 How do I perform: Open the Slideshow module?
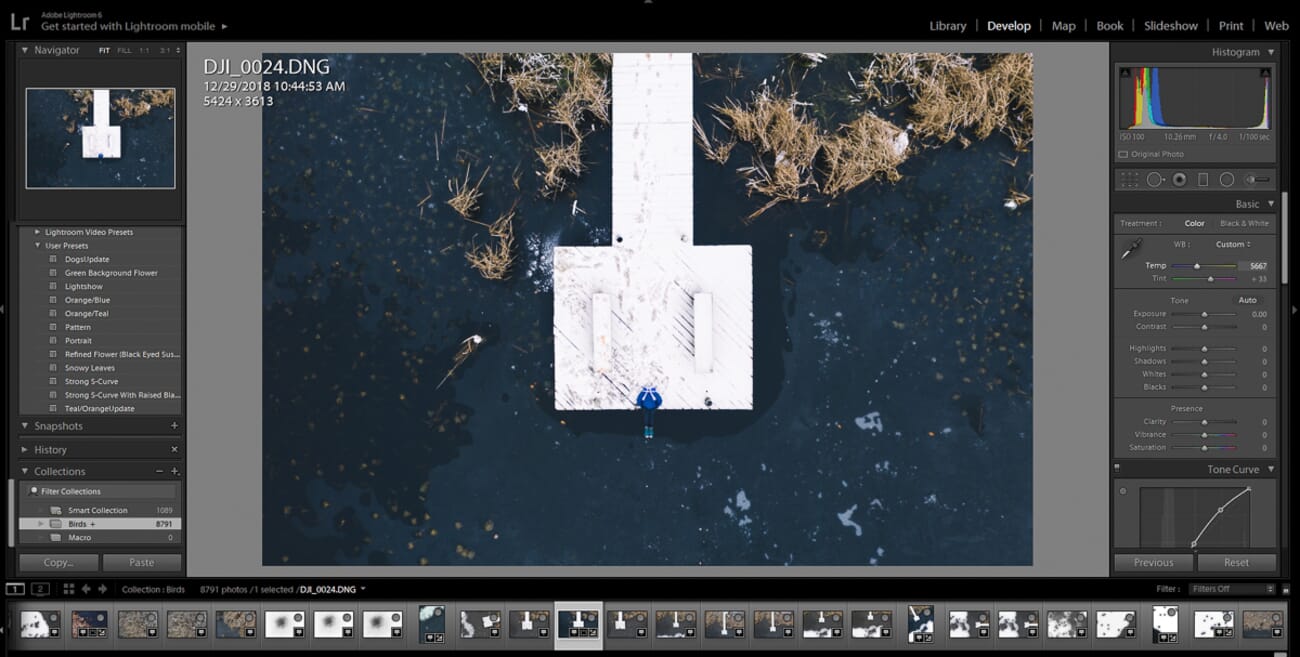[1170, 25]
